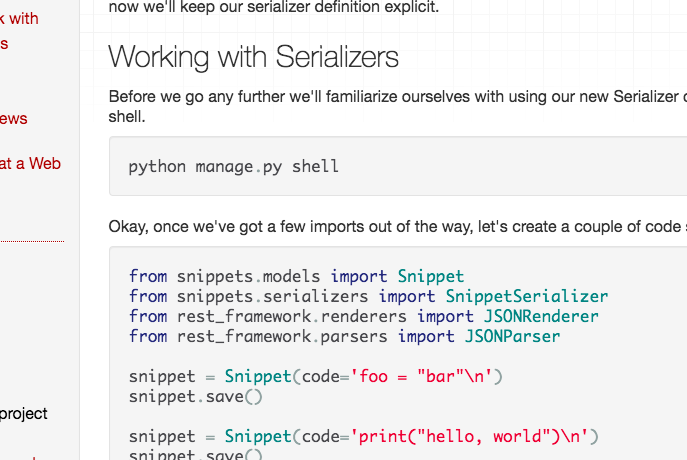The width and height of the screenshot is (687, 460).
Task: Click paragraph beginning 'Before we go any further'
Action: pyautogui.click(x=398, y=106)
